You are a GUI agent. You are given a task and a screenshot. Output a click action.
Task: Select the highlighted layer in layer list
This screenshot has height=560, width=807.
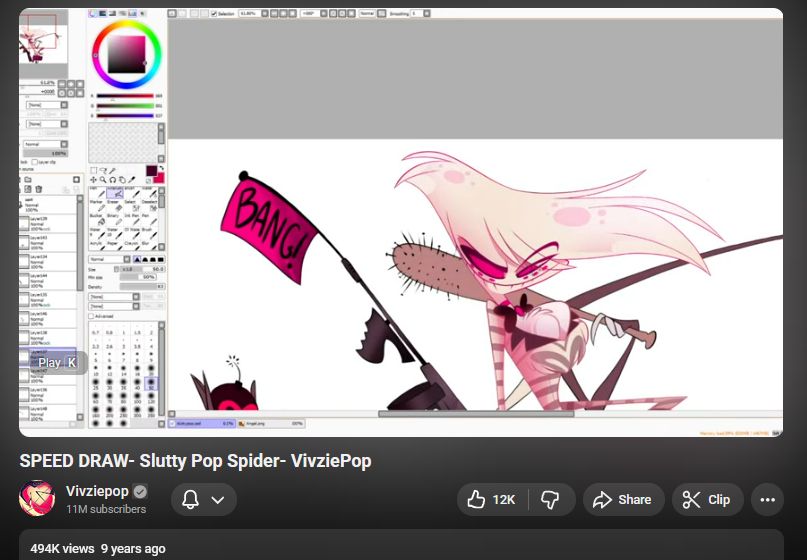tap(47, 356)
